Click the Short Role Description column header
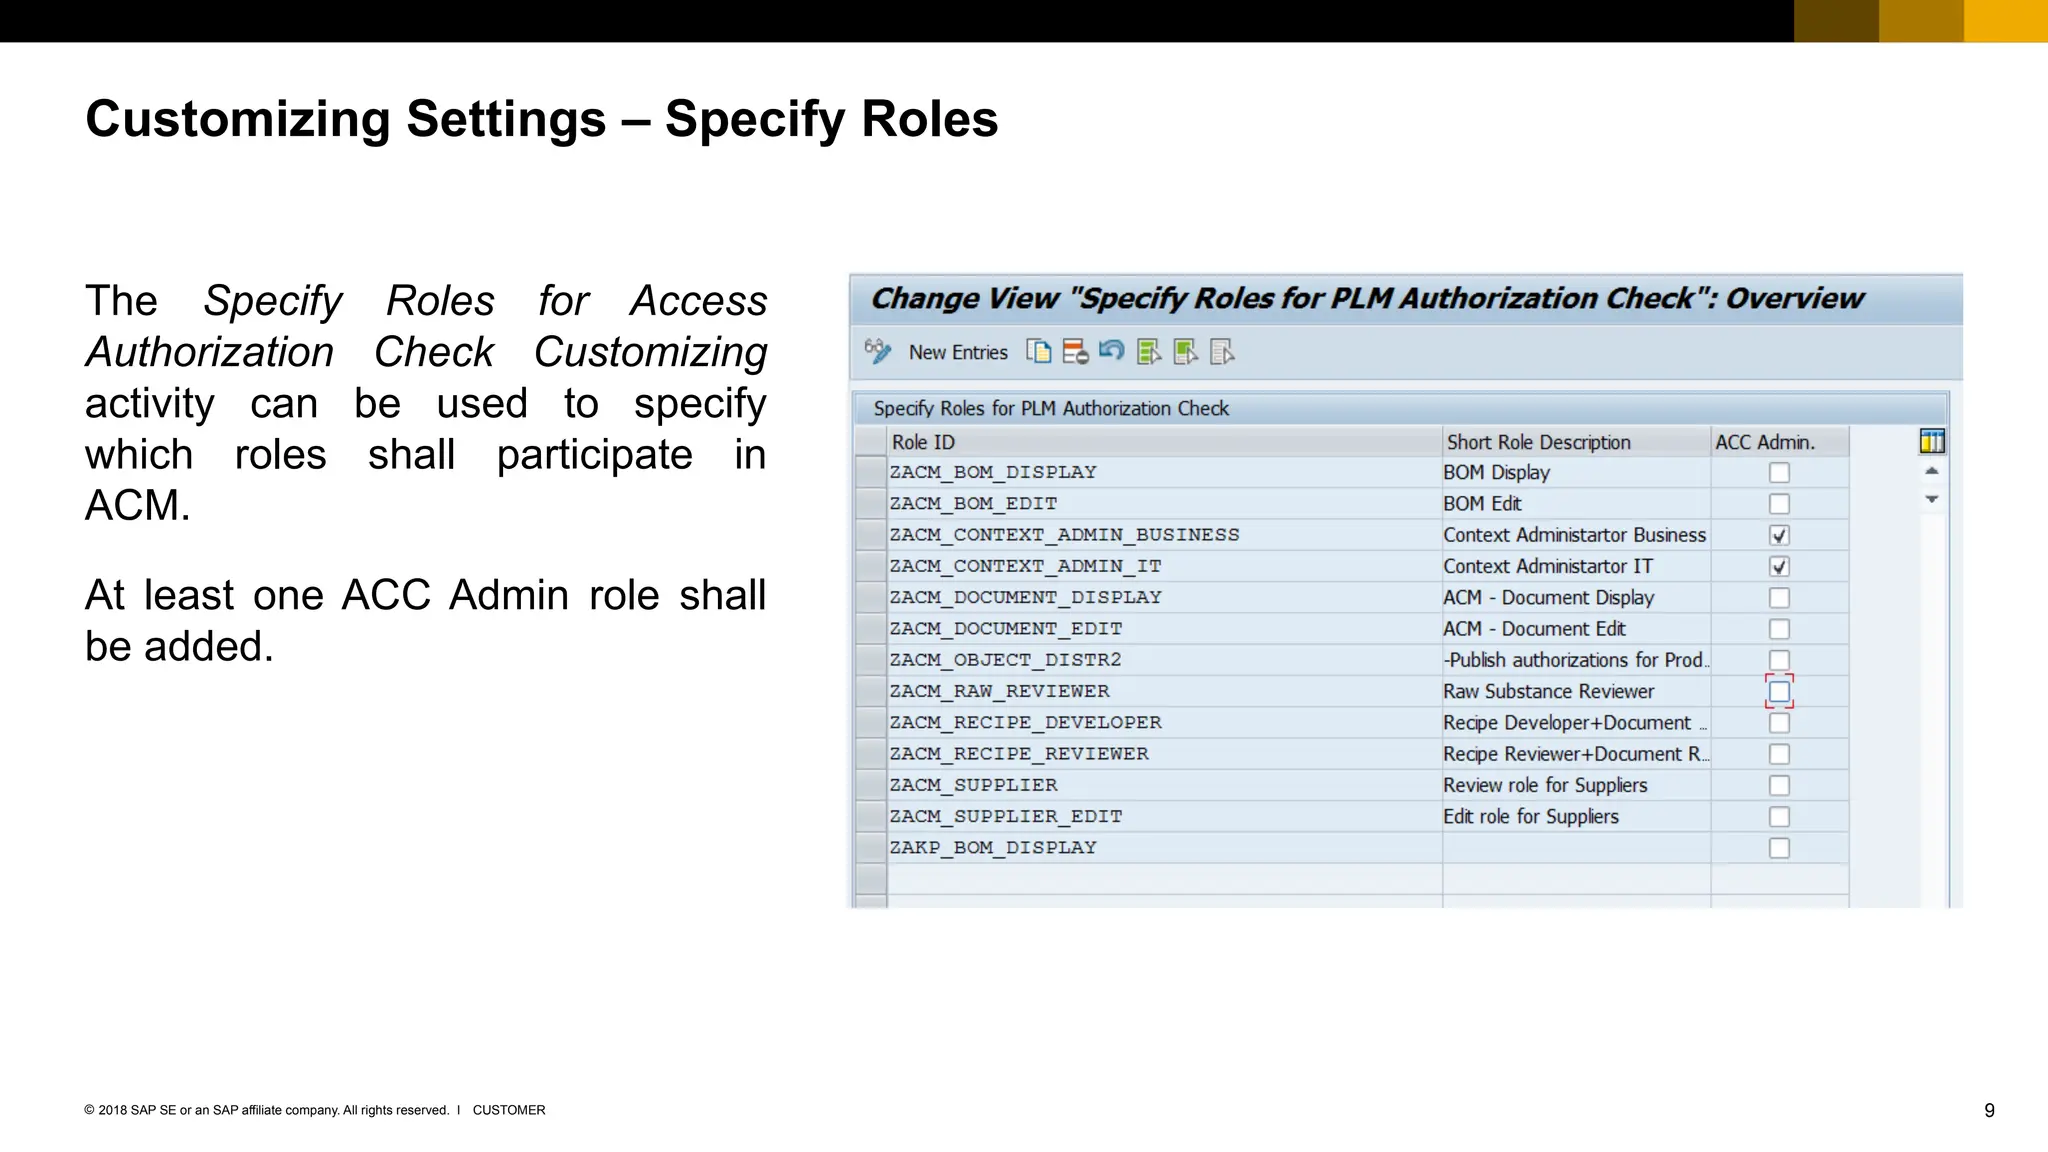 [x=1576, y=442]
